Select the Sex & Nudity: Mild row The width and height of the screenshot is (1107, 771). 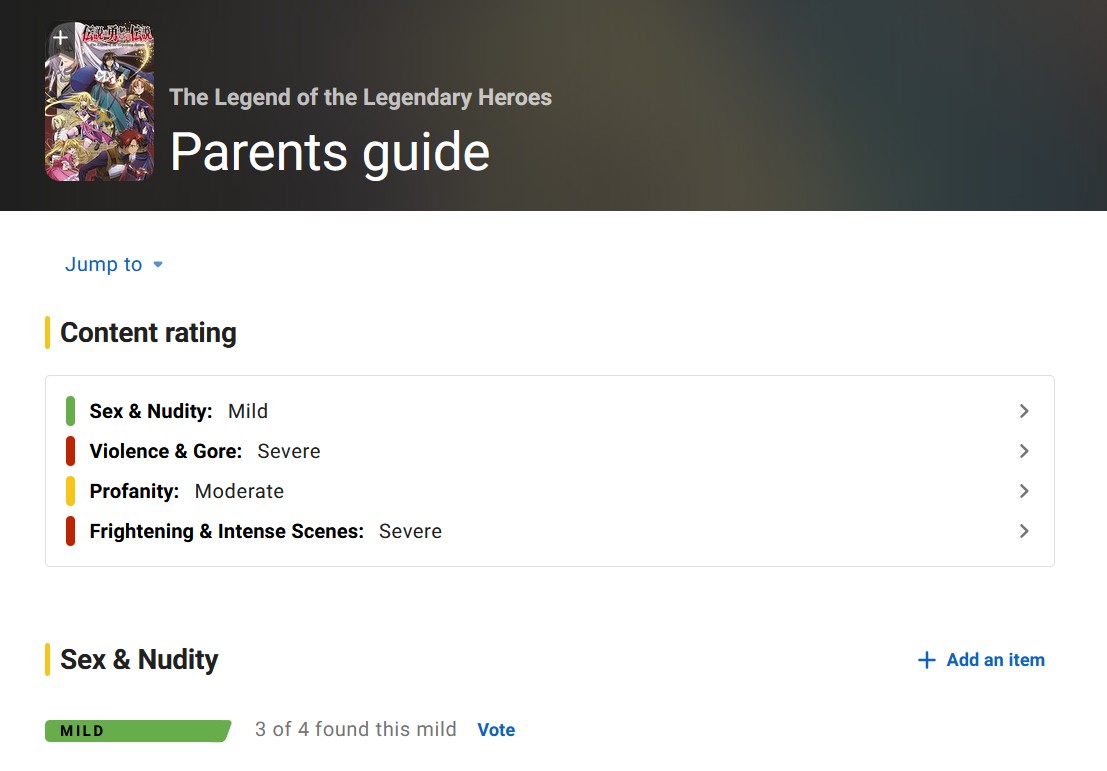(549, 411)
